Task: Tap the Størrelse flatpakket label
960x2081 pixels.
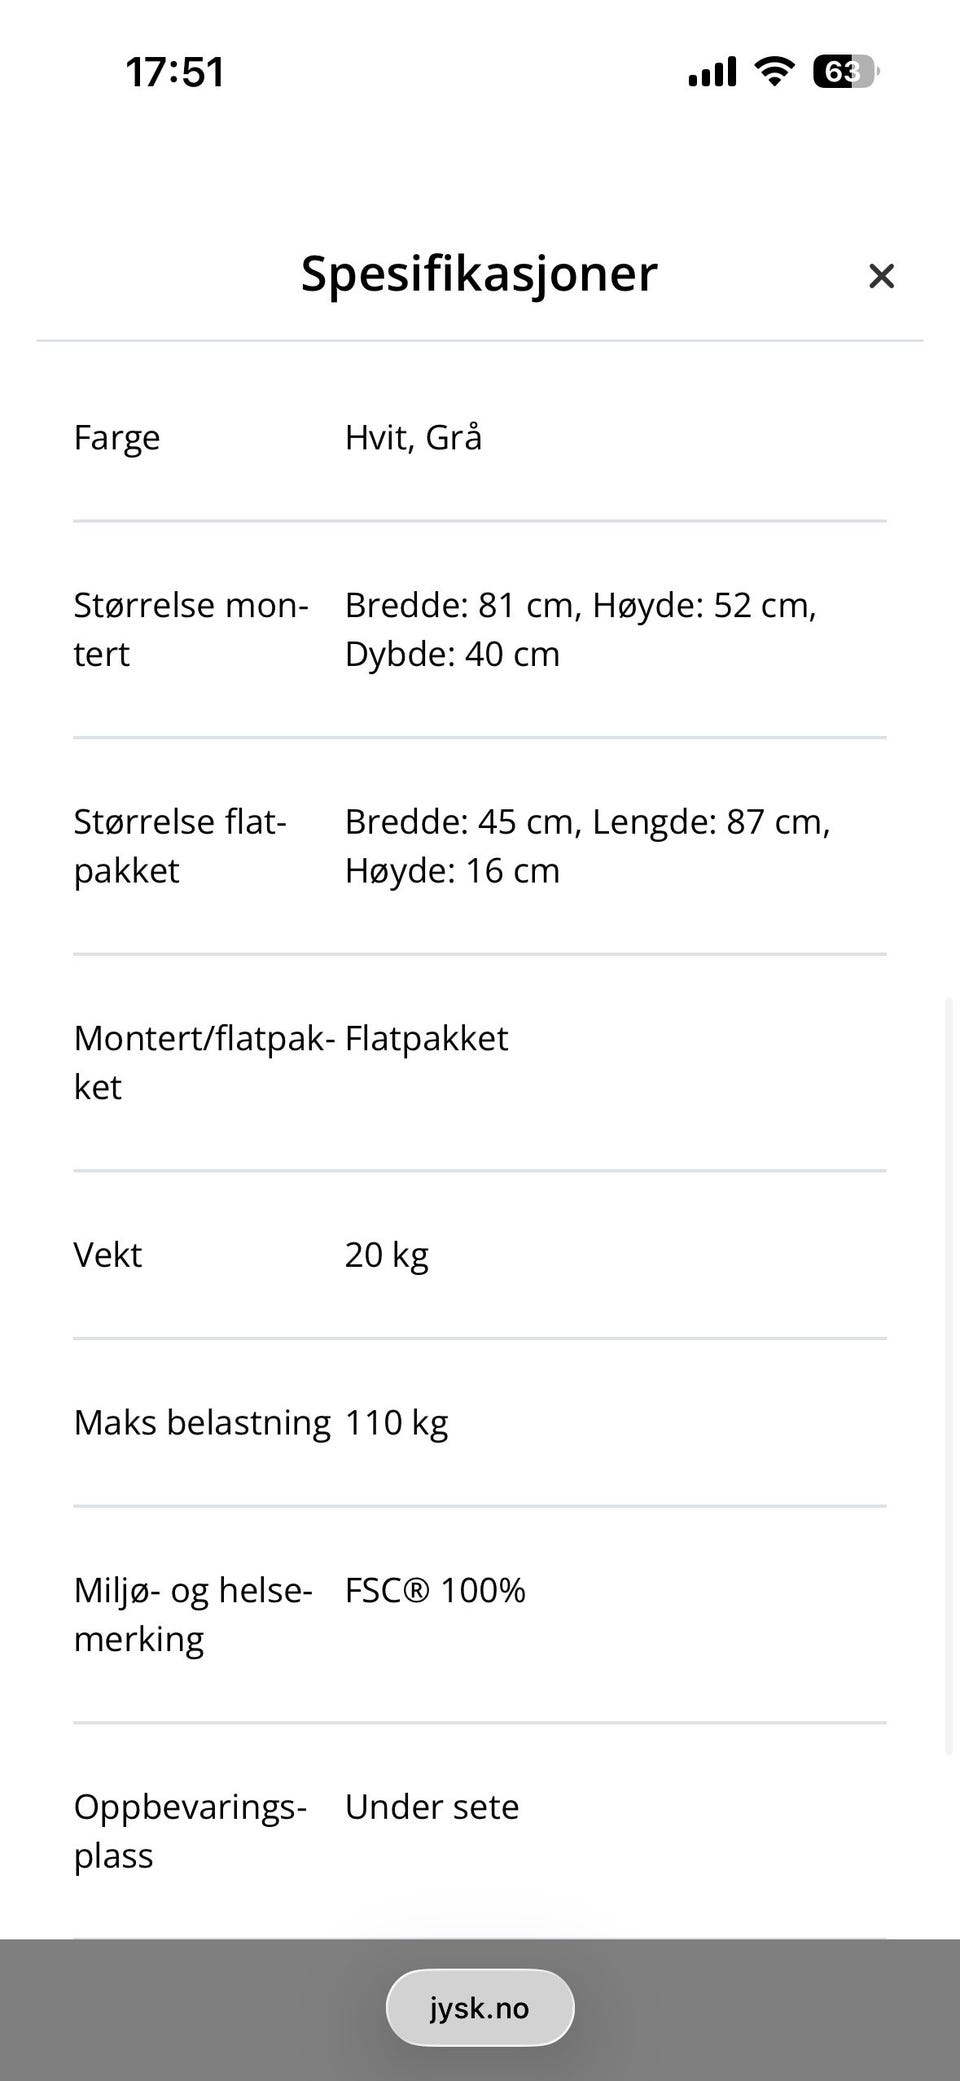Action: [180, 845]
